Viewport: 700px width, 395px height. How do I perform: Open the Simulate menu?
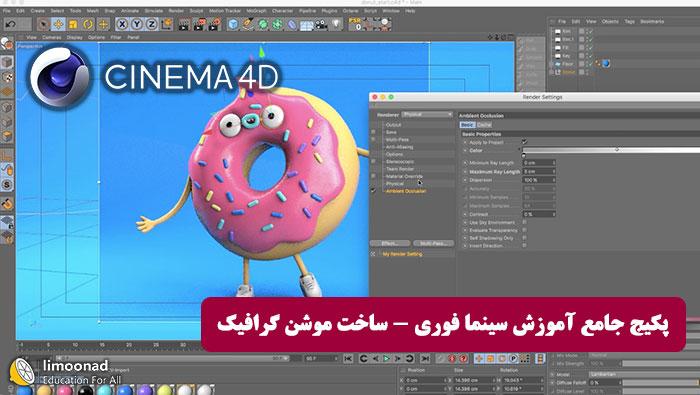(x=153, y=11)
